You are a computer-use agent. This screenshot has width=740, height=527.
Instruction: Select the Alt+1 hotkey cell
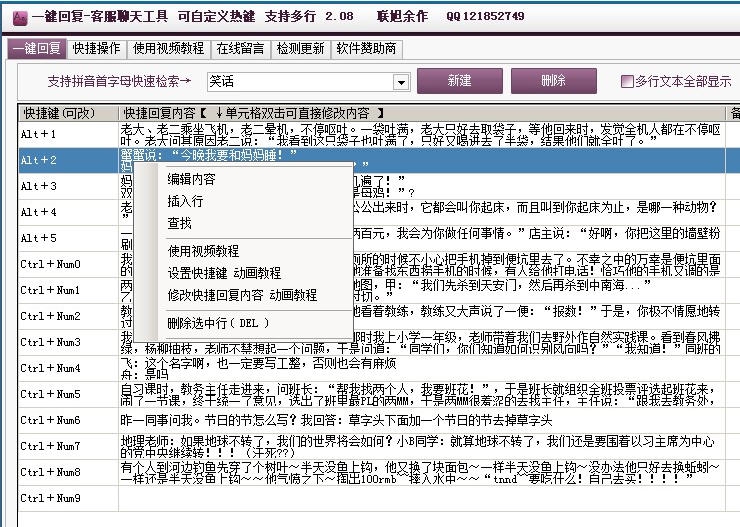point(68,134)
